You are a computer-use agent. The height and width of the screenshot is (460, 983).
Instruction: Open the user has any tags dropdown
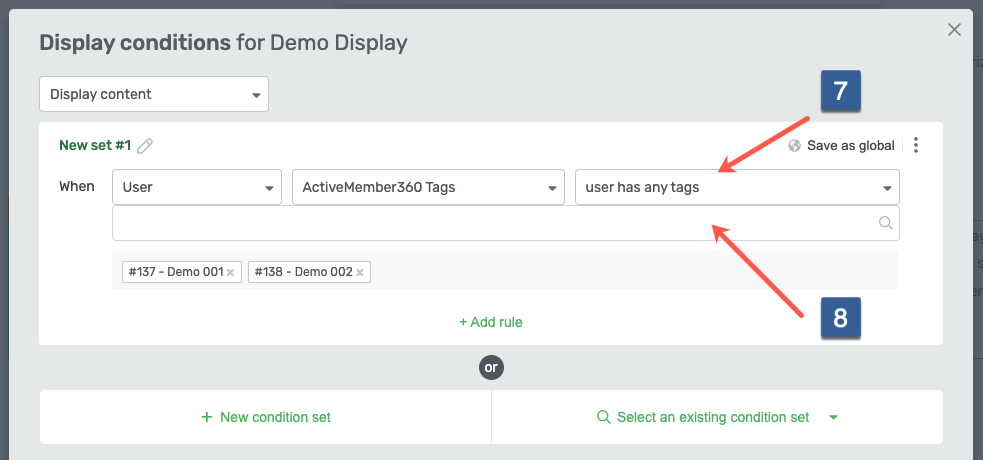[x=737, y=187]
